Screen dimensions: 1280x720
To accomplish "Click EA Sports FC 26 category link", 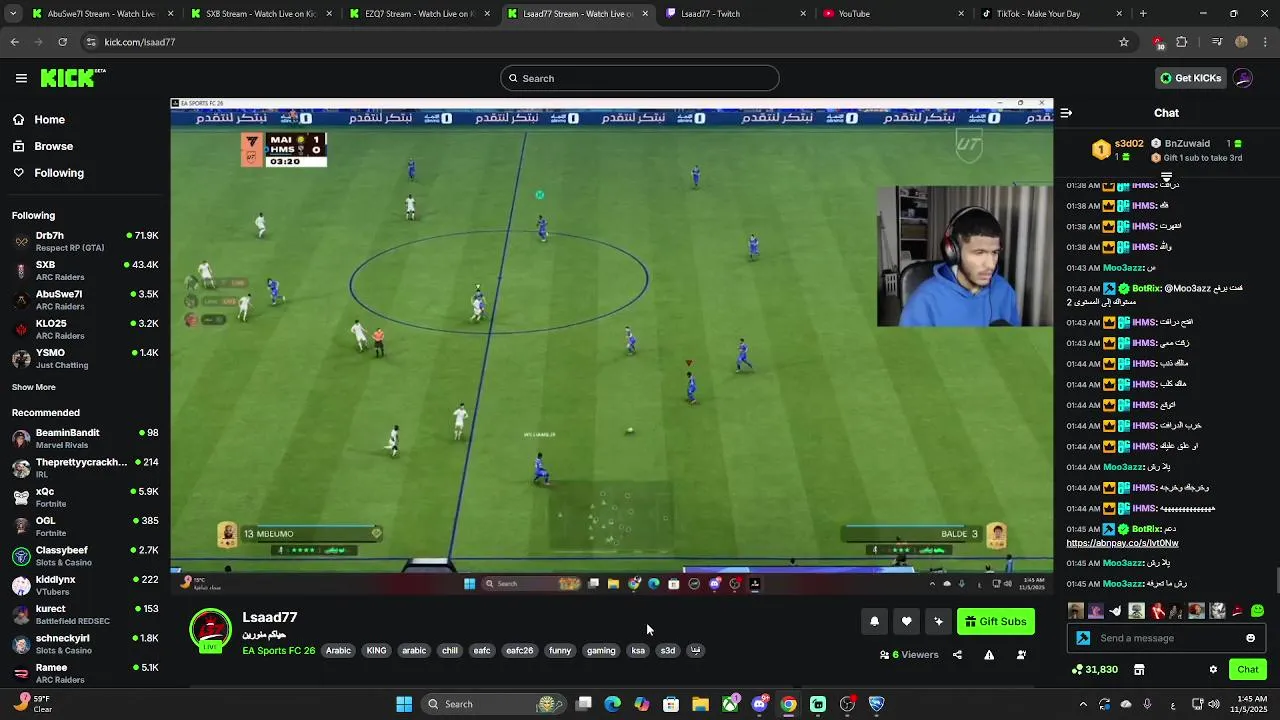I will coord(279,650).
